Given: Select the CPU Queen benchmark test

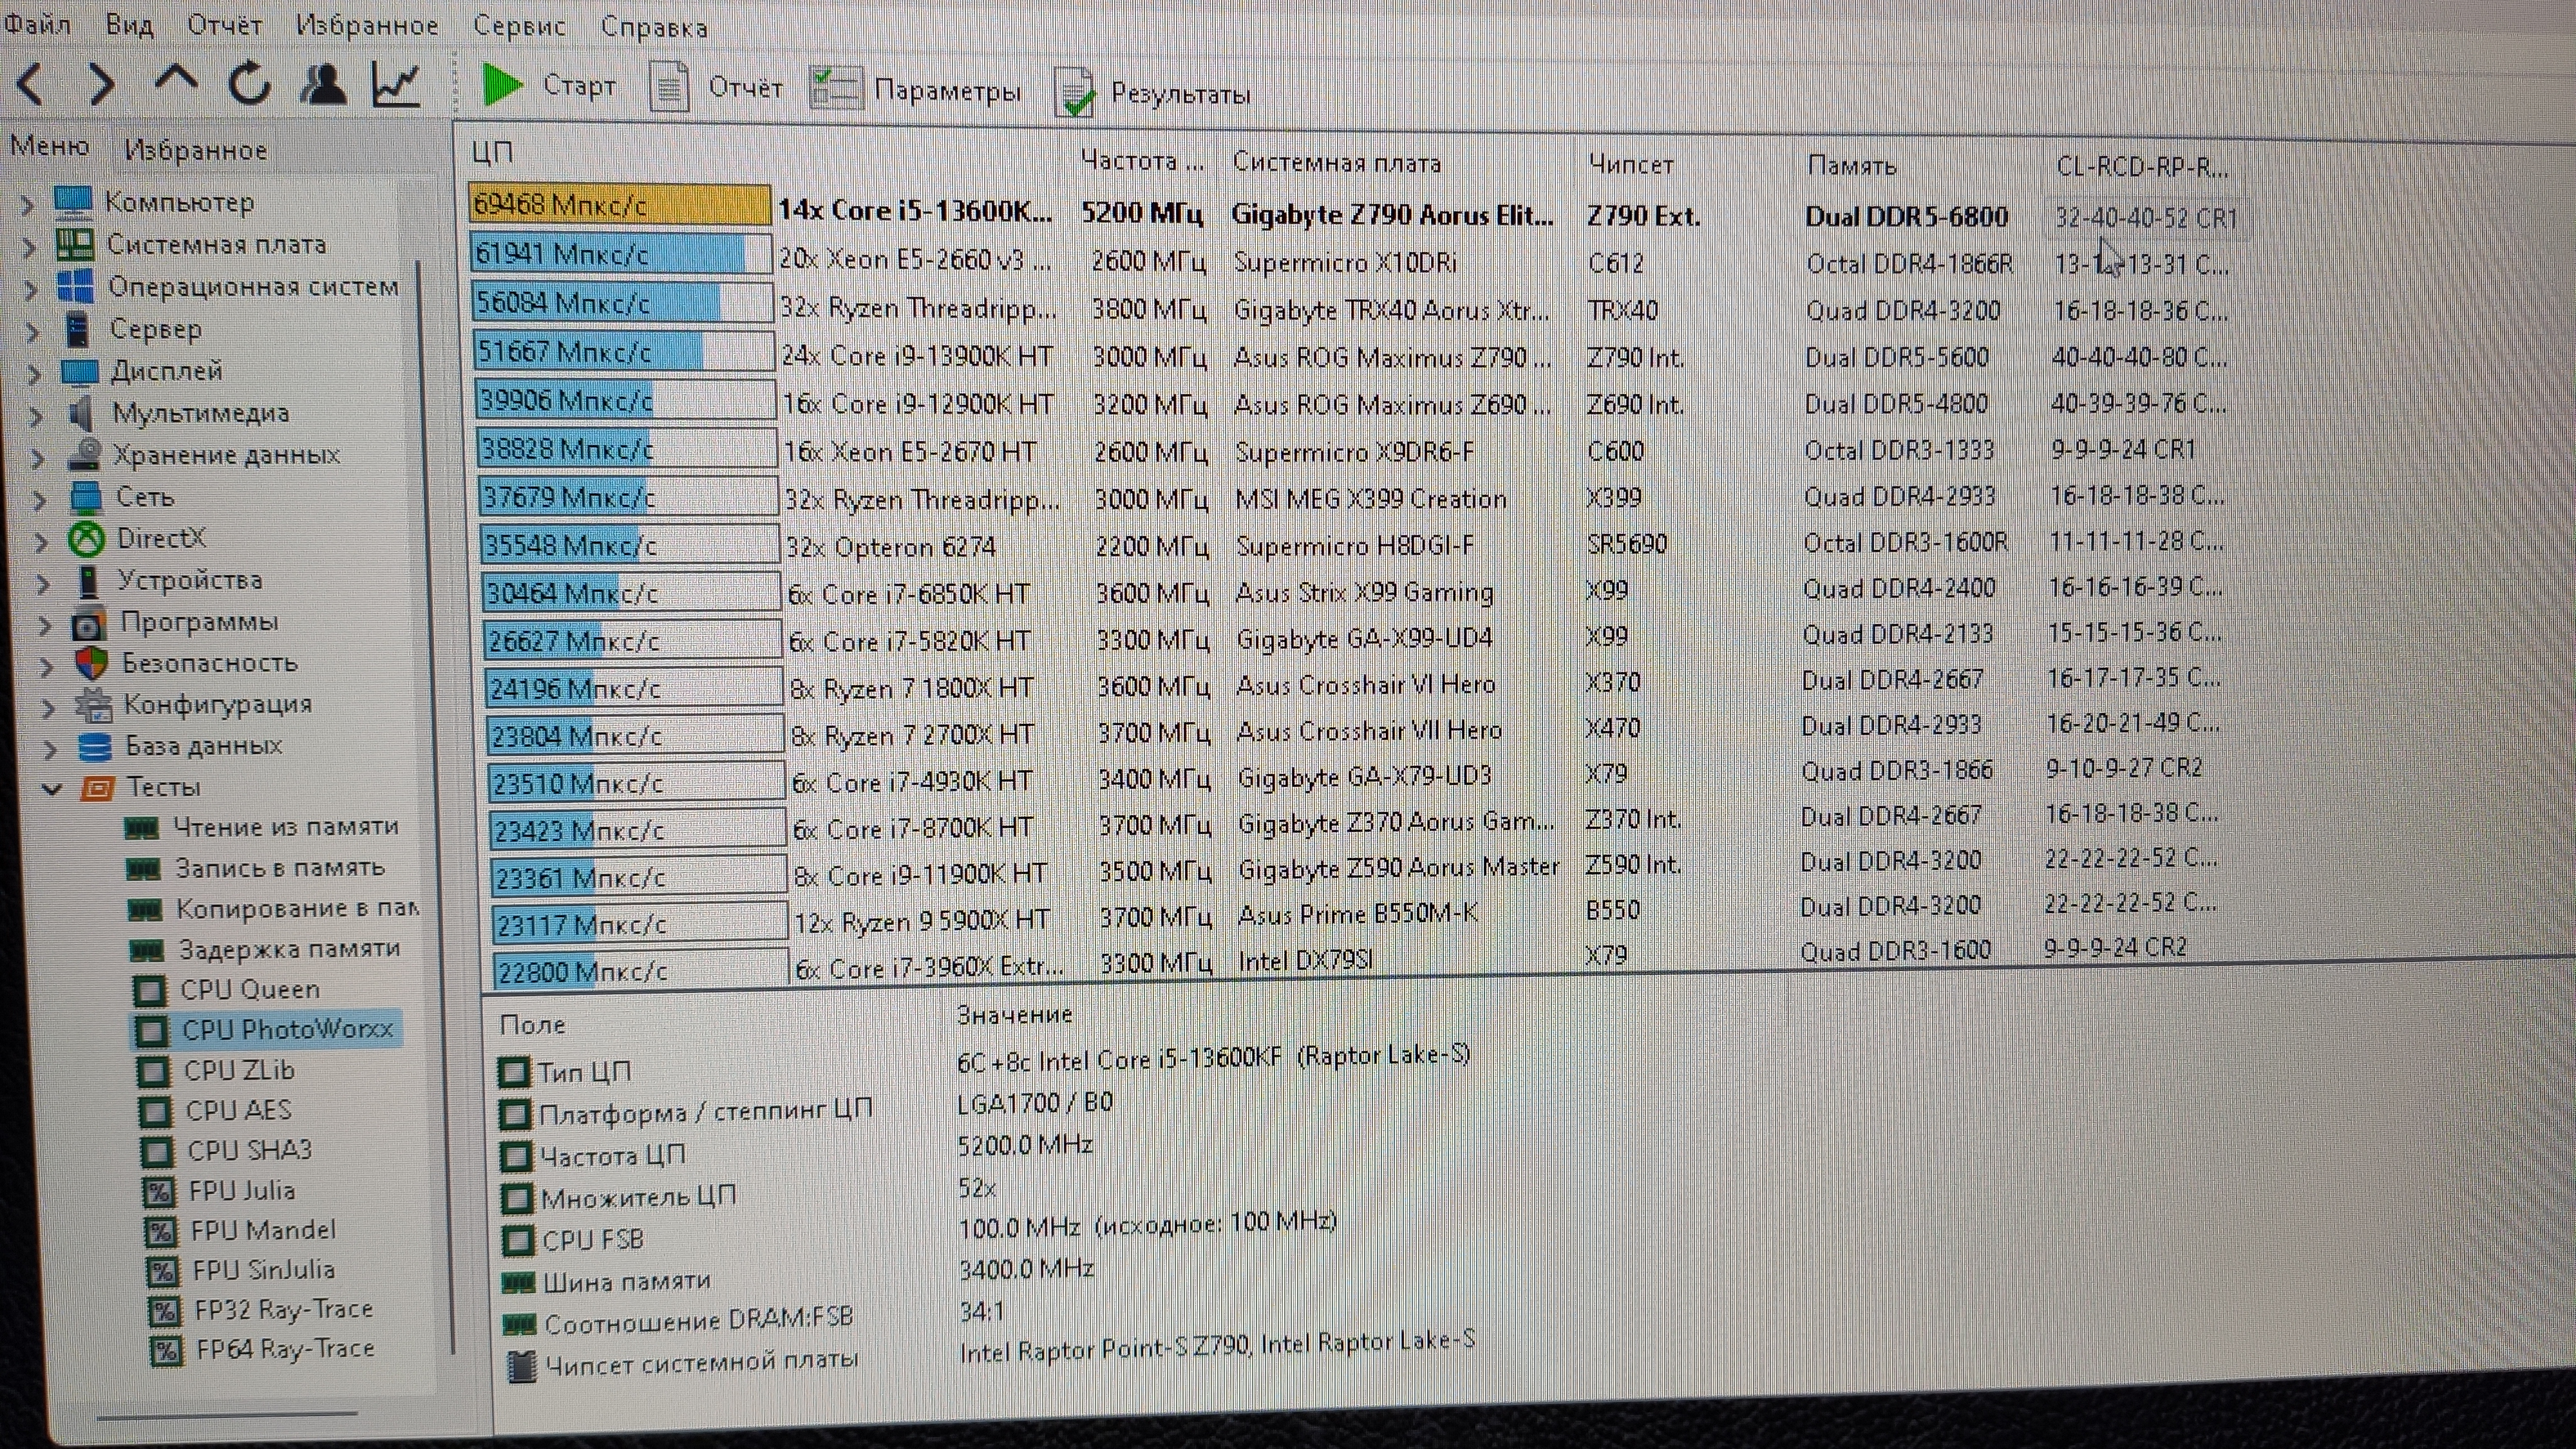Looking at the screenshot, I should click(249, 990).
